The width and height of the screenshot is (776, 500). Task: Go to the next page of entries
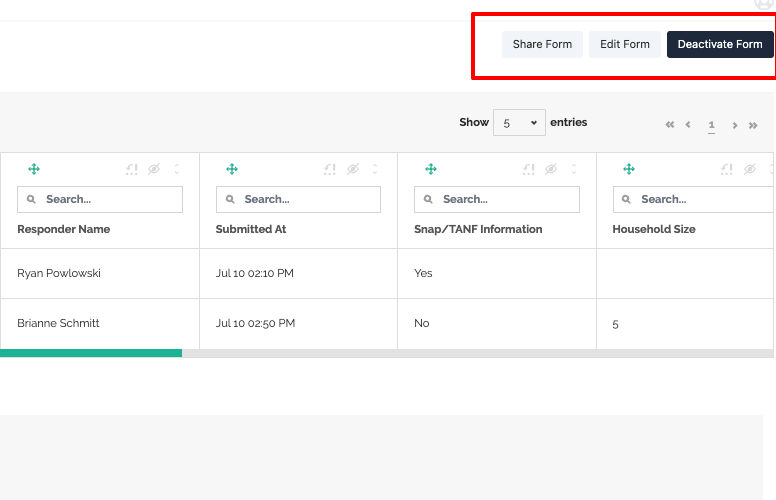pos(735,125)
